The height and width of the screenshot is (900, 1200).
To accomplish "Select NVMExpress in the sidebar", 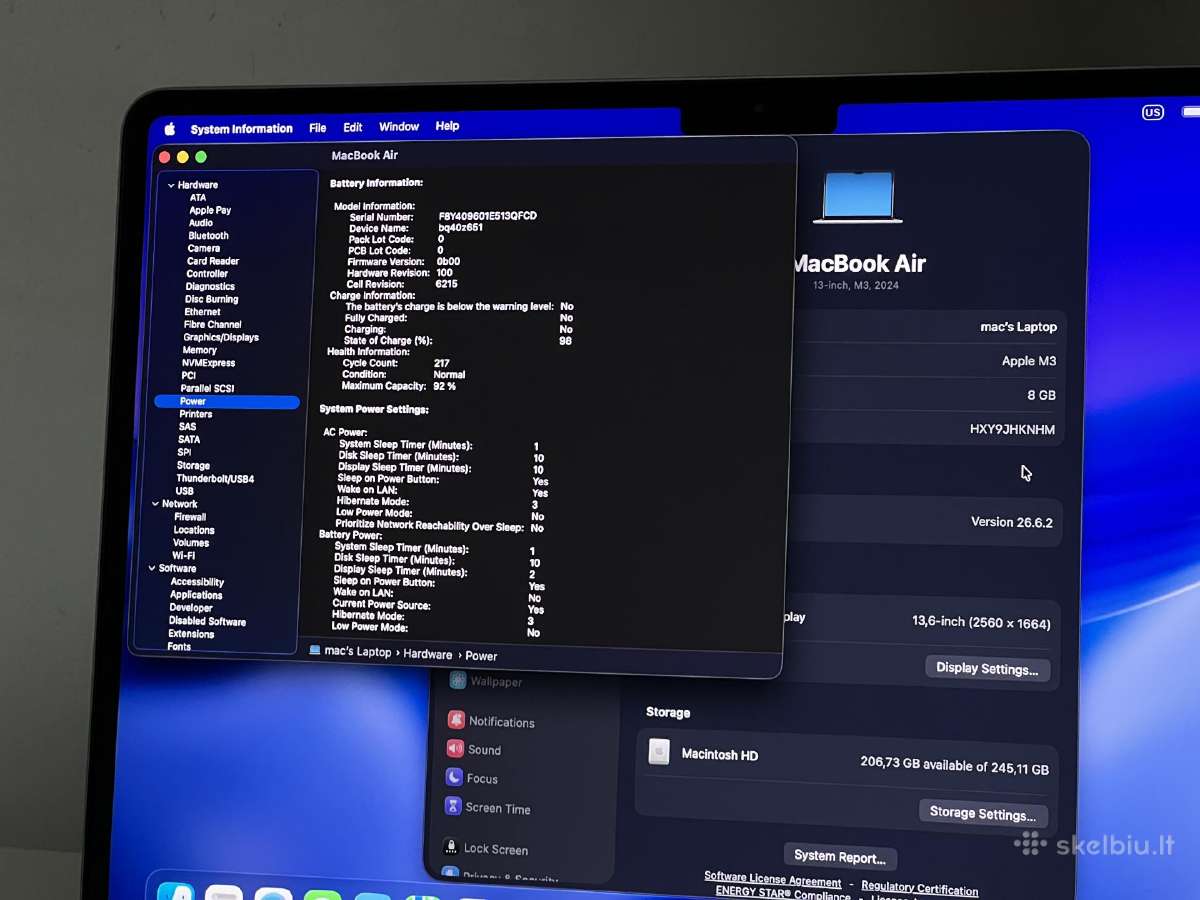I will tap(209, 363).
